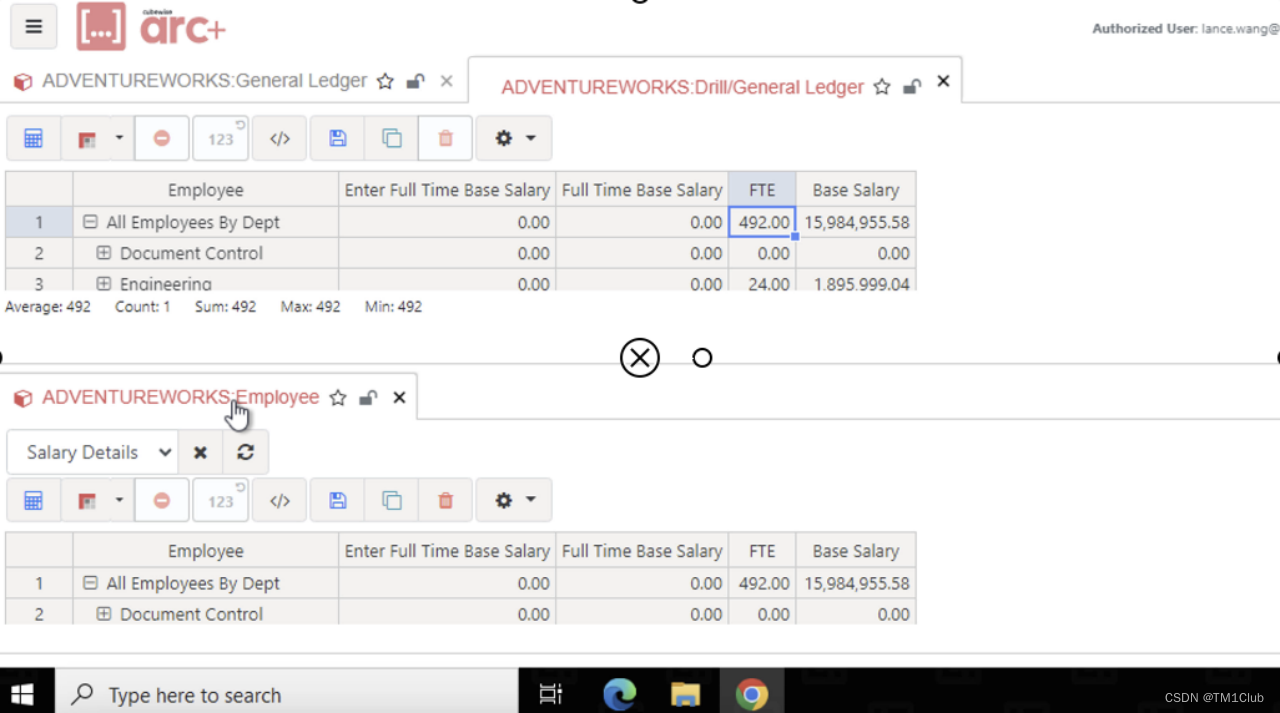Click trash delete icon in Employee panel toolbar
The width and height of the screenshot is (1280, 713).
pyautogui.click(x=445, y=500)
